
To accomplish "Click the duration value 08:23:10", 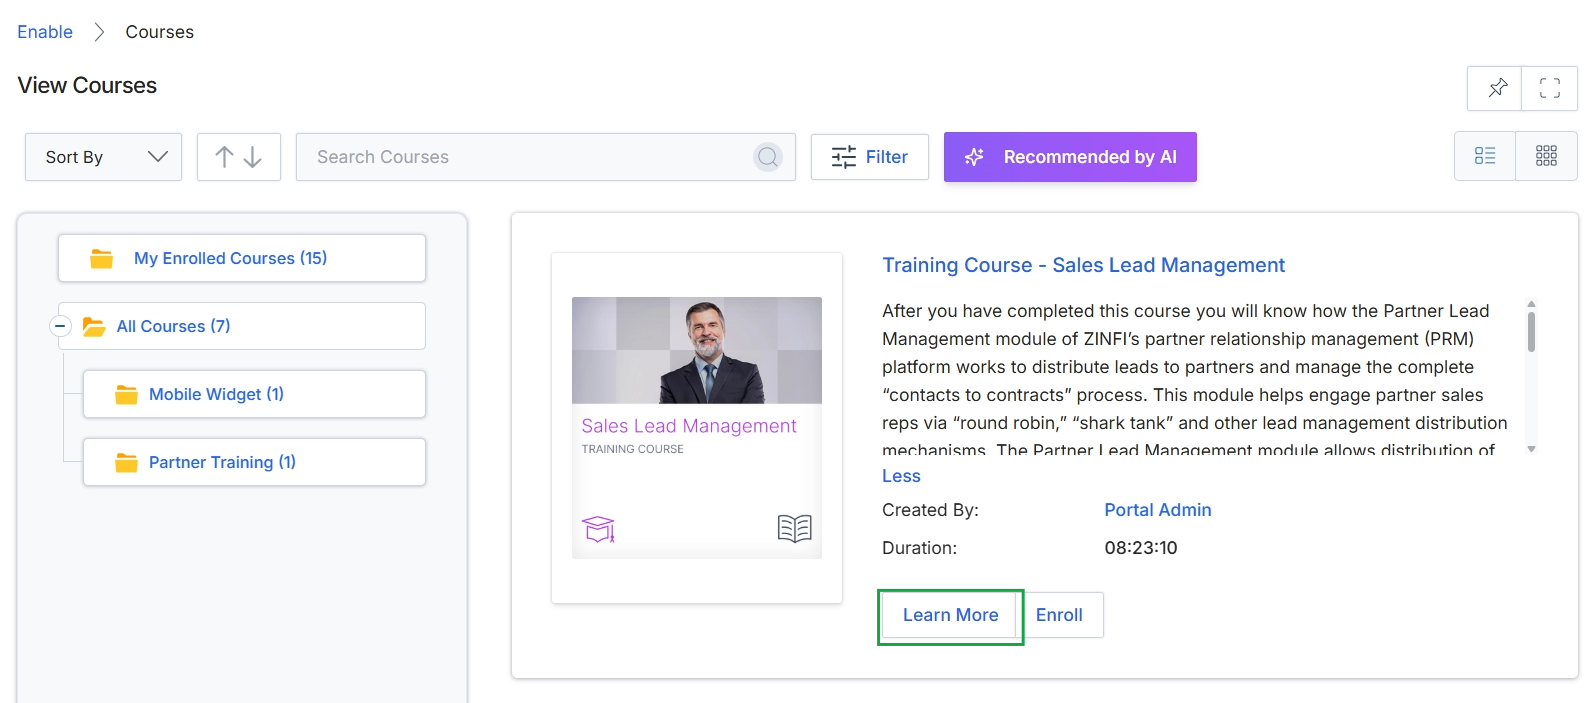I will click(x=1141, y=548).
